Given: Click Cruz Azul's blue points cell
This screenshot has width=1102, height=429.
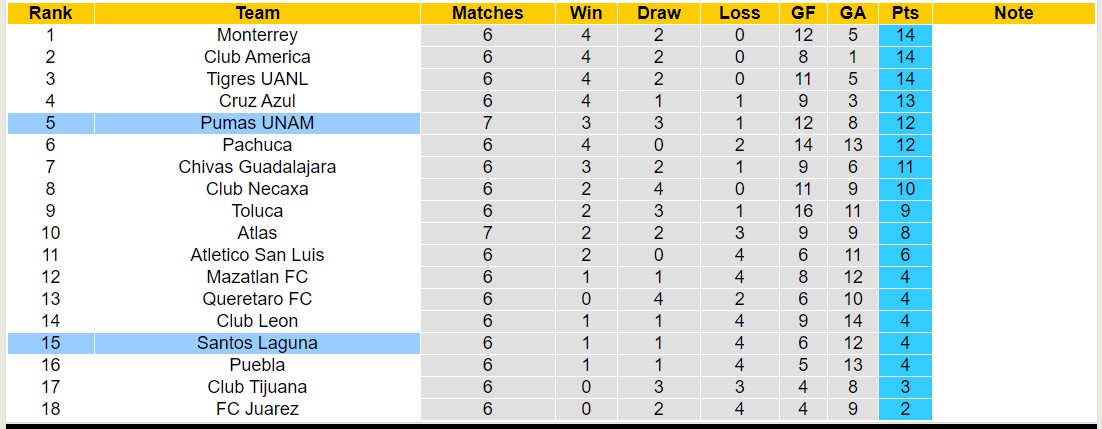Looking at the screenshot, I should [905, 101].
